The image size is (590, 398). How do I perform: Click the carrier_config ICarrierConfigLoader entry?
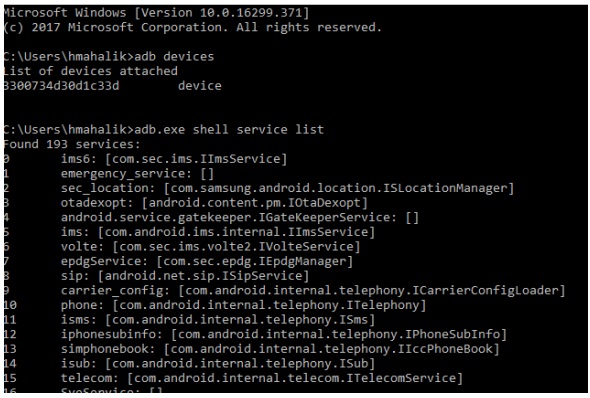(x=313, y=291)
